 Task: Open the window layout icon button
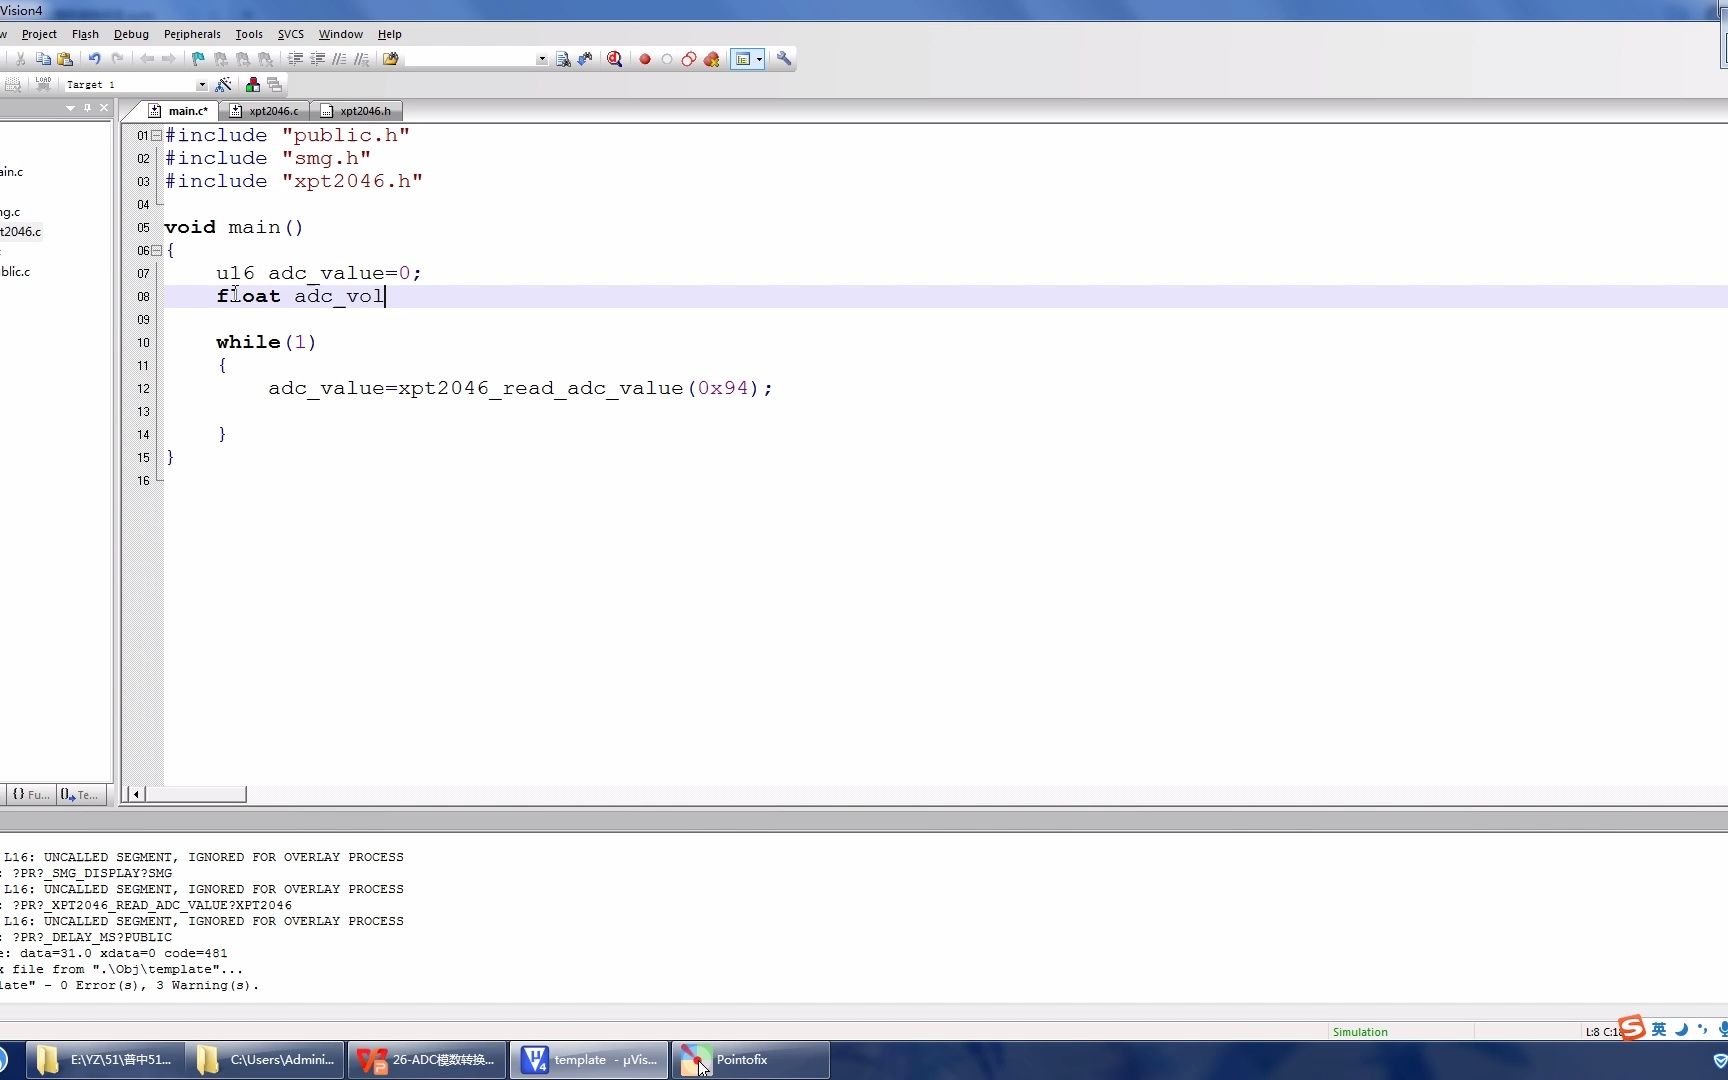[743, 59]
